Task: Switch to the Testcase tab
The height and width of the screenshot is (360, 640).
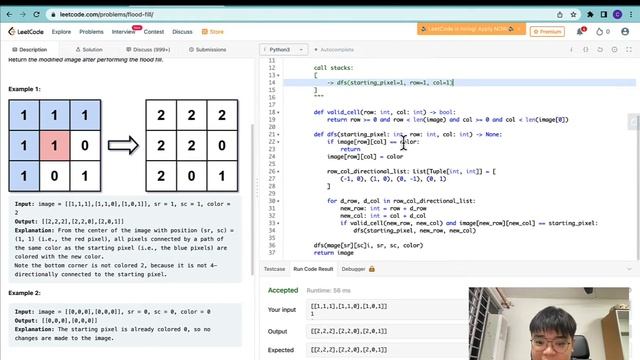Action: (274, 269)
